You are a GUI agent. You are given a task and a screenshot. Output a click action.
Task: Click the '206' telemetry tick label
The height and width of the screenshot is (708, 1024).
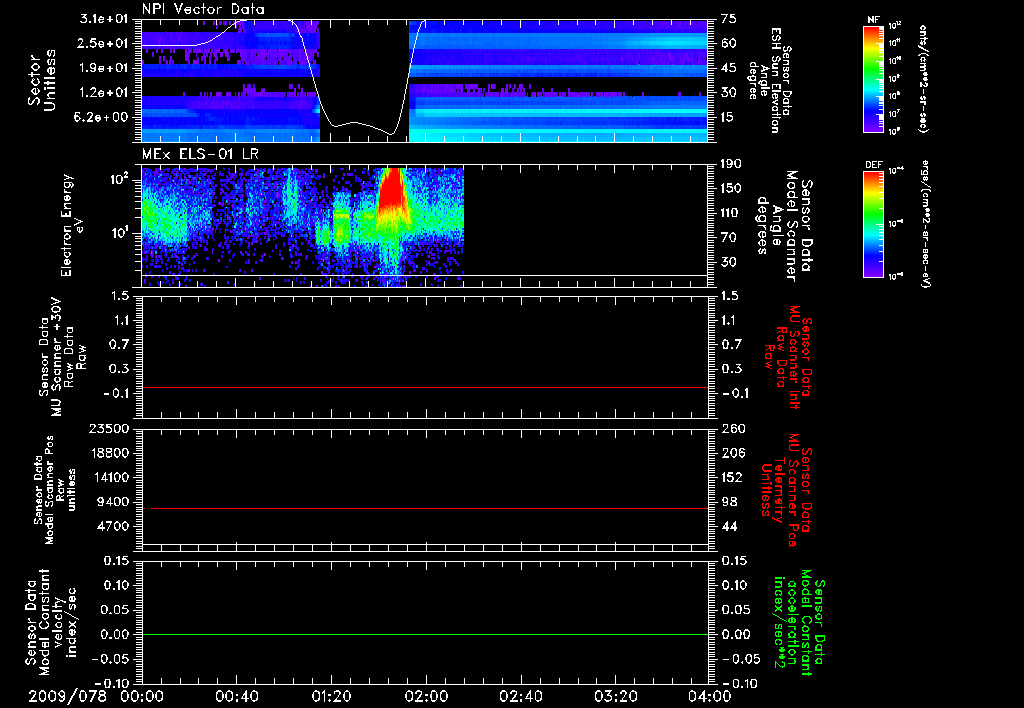(x=732, y=453)
